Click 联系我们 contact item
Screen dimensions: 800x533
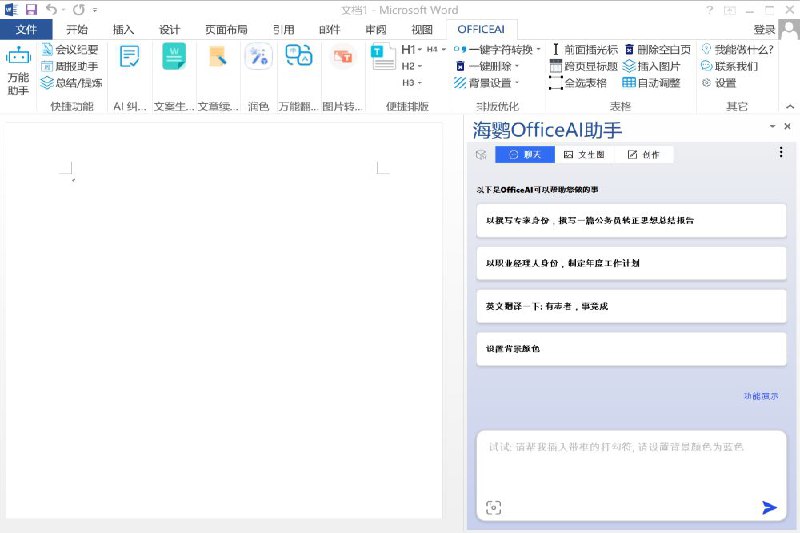[x=730, y=66]
